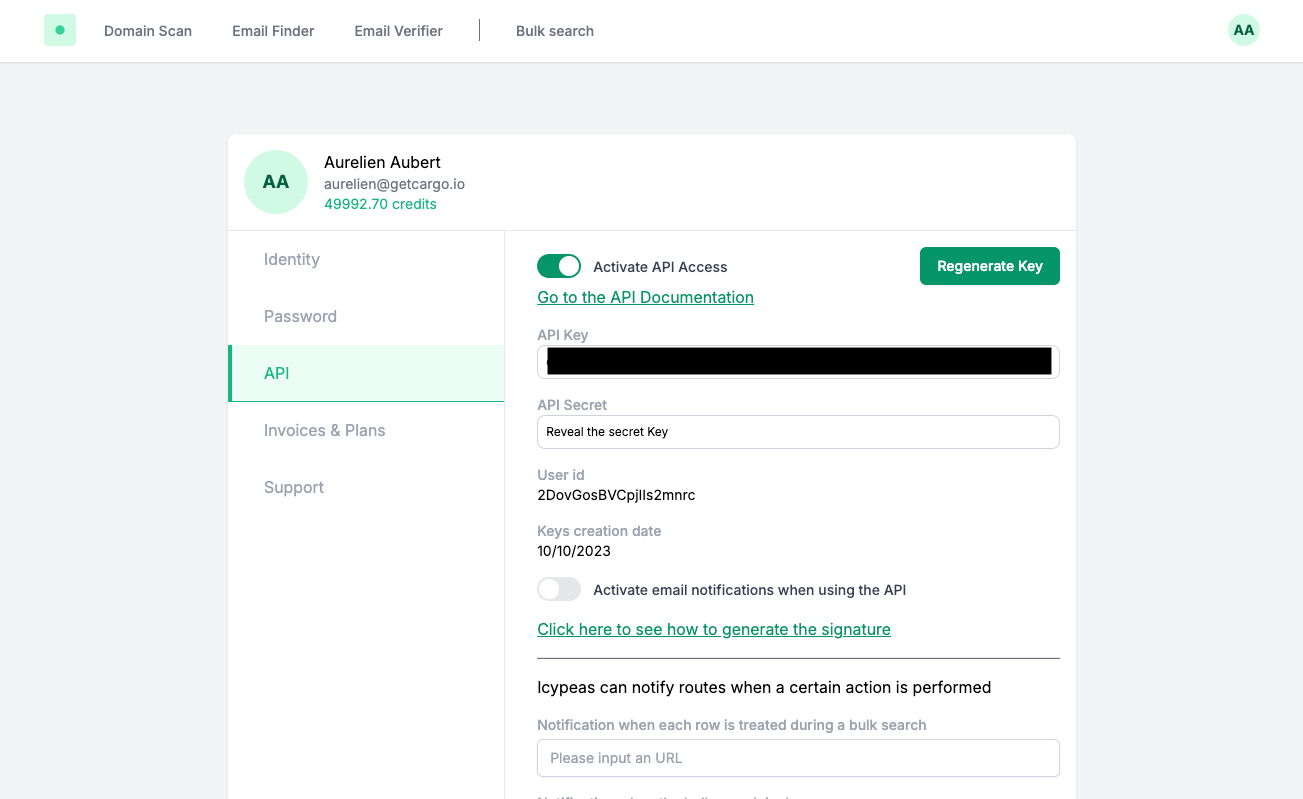Enable email notifications for API usage

pos(559,589)
